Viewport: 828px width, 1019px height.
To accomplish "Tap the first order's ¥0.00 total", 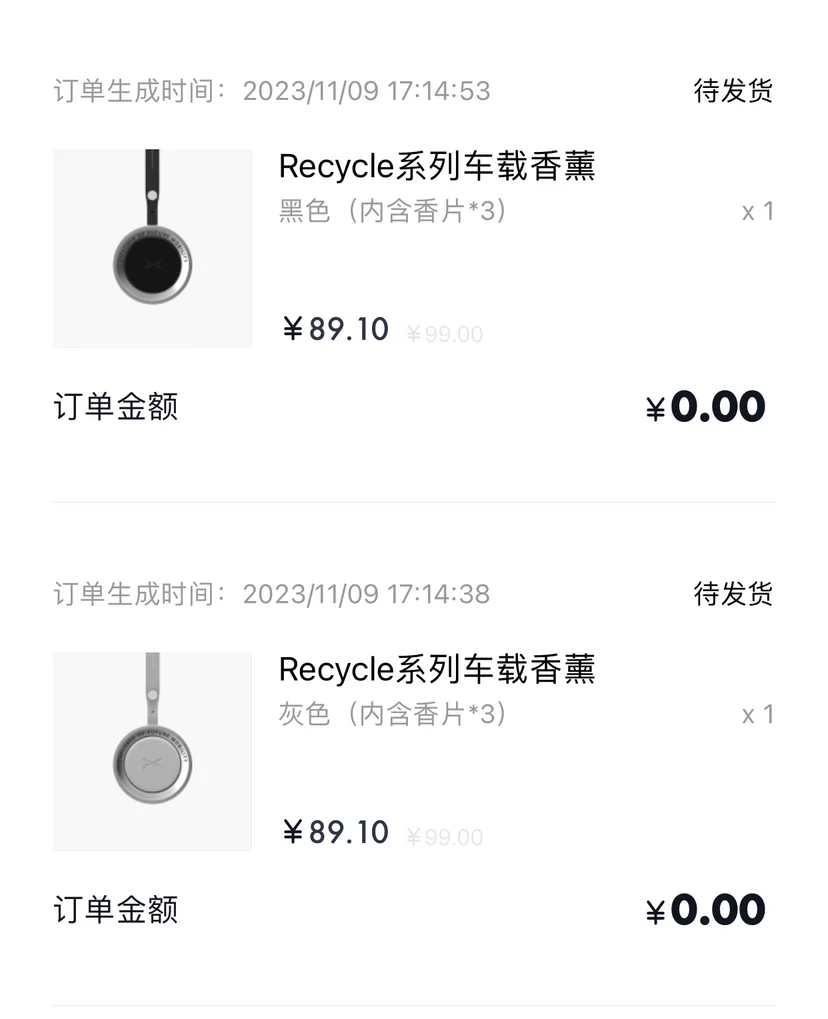I will point(706,407).
